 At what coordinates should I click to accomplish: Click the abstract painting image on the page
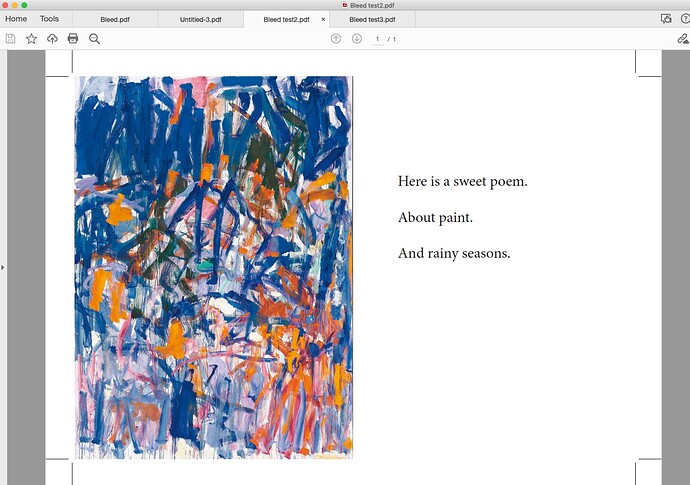click(x=214, y=268)
